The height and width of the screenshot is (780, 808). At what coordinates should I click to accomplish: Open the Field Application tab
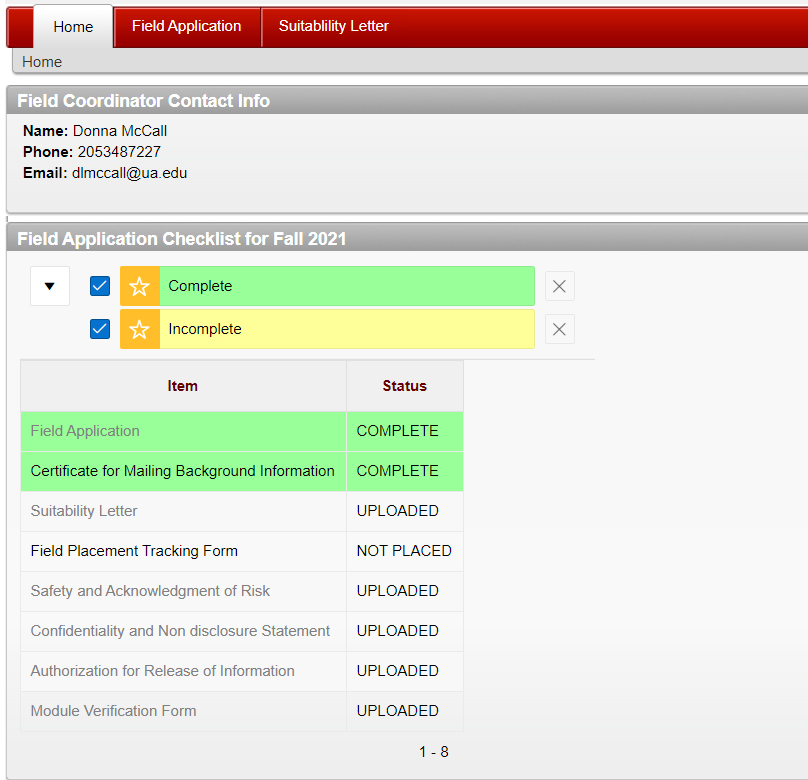coord(186,26)
